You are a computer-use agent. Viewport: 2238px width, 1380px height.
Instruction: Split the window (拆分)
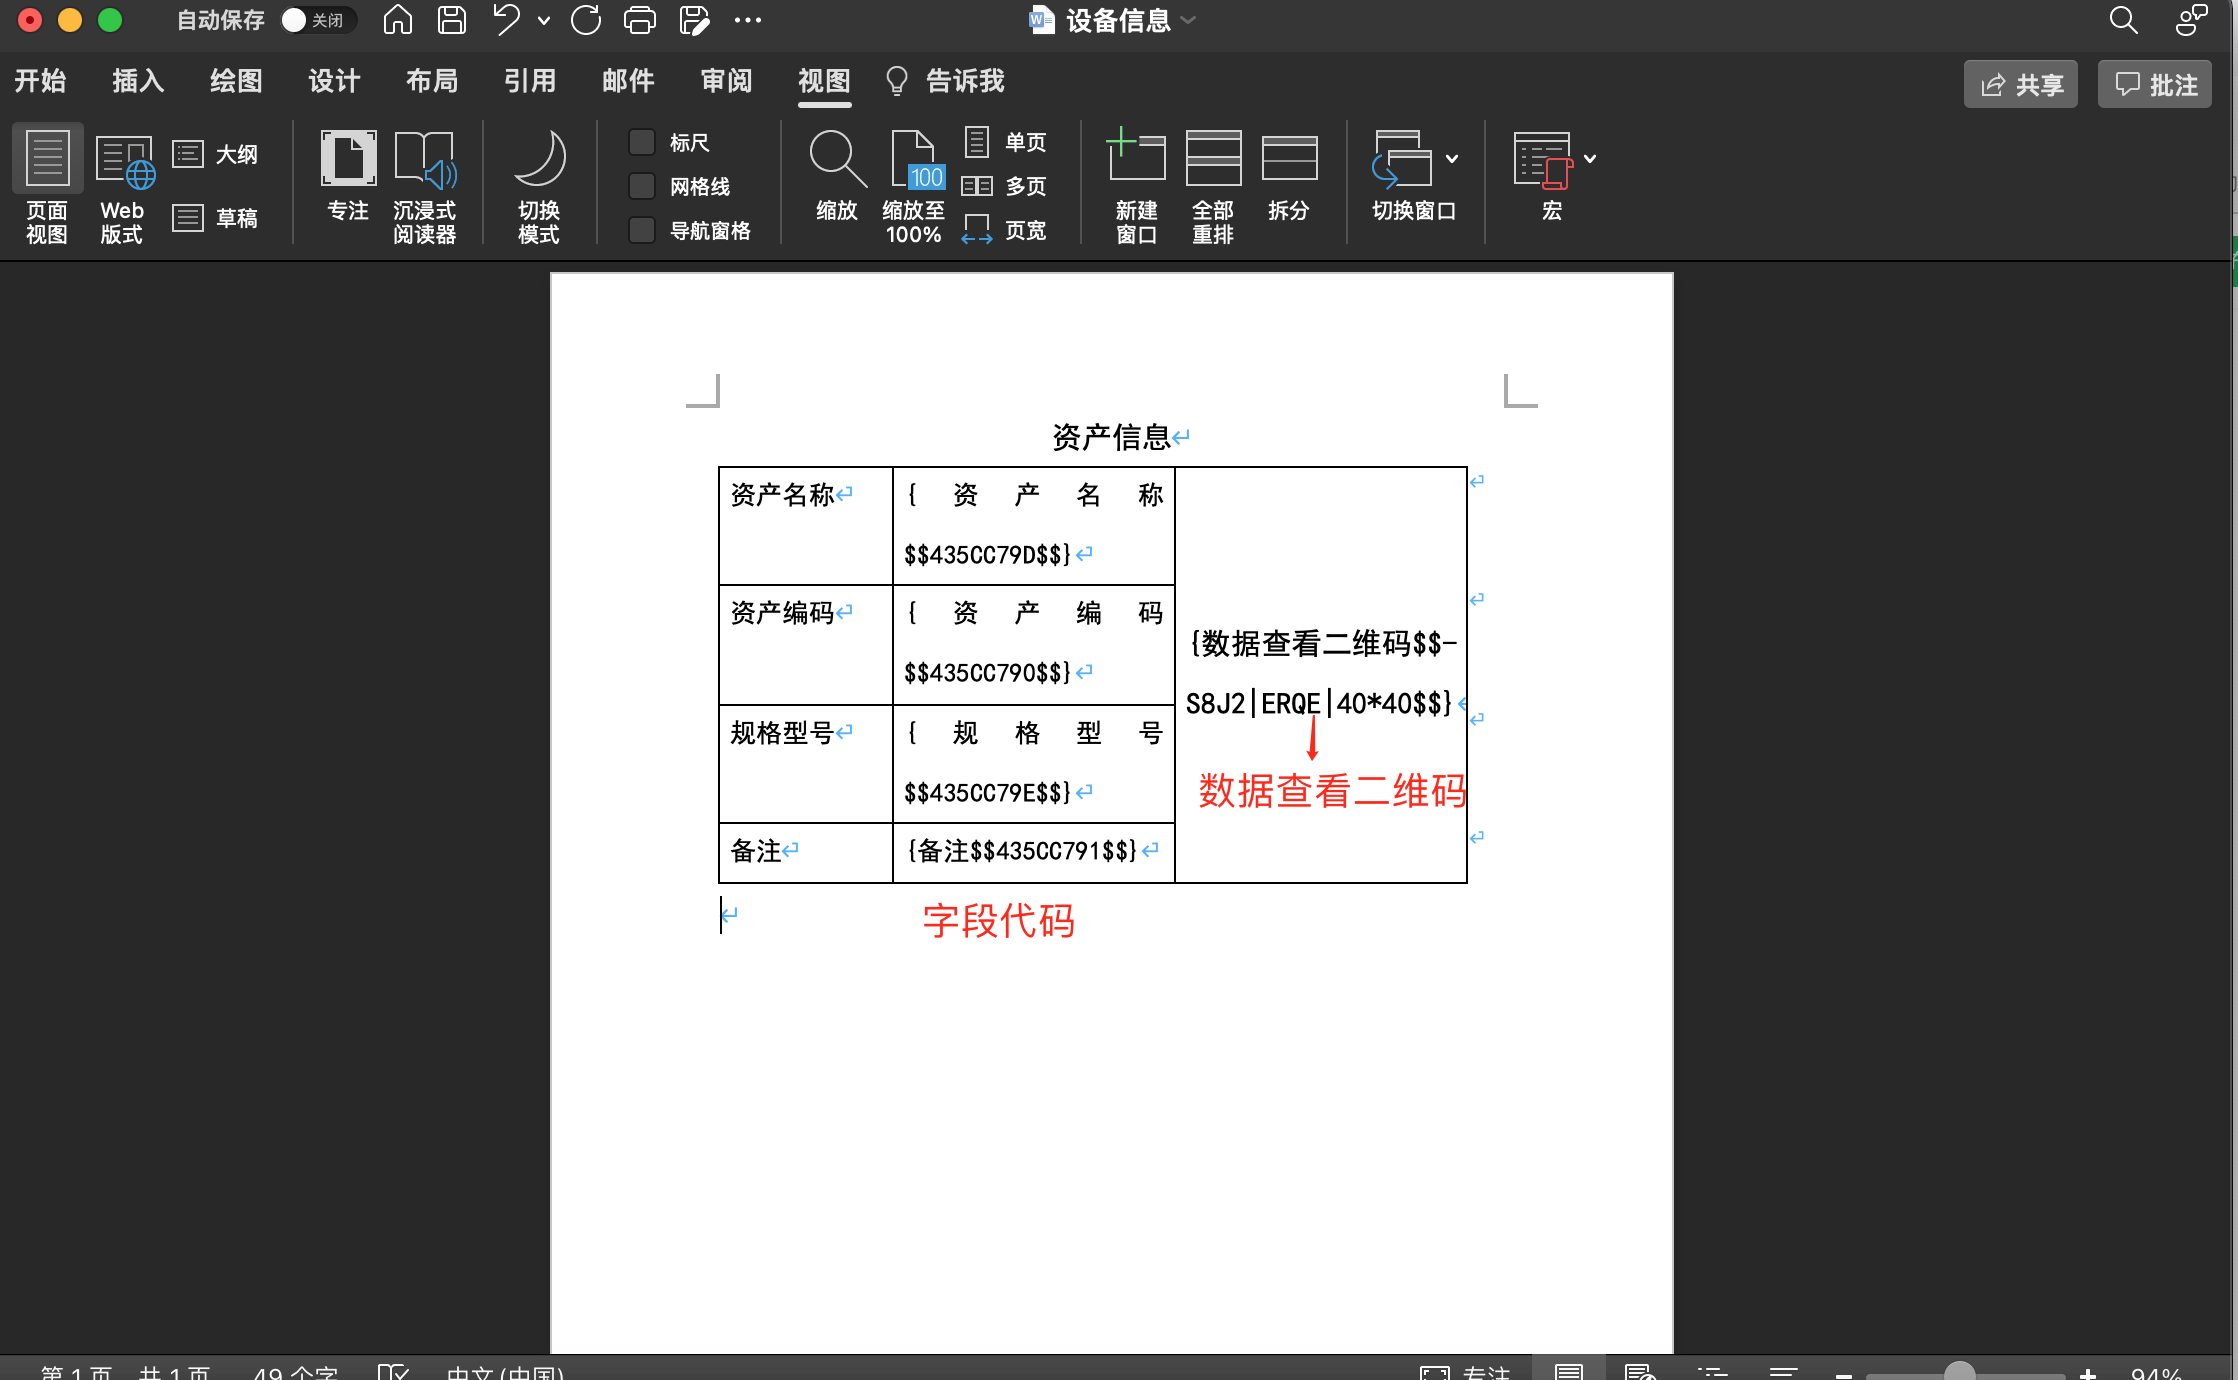point(1289,176)
